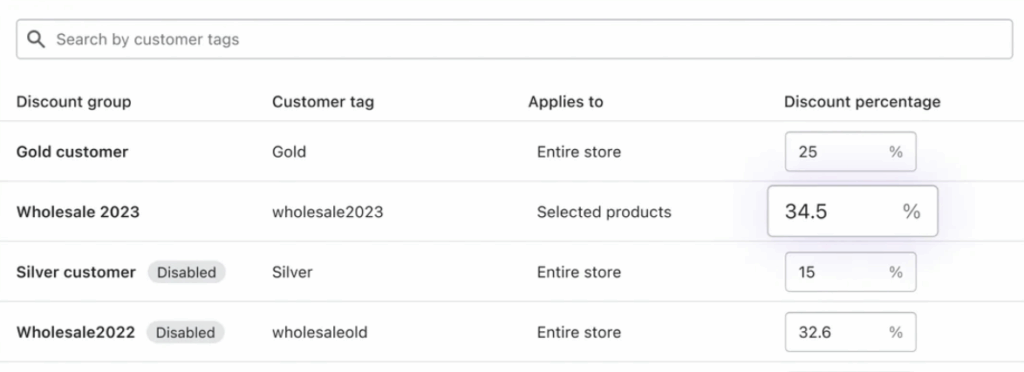Edit the 15 percent discount field
This screenshot has height=372, width=1024.
pyautogui.click(x=850, y=272)
